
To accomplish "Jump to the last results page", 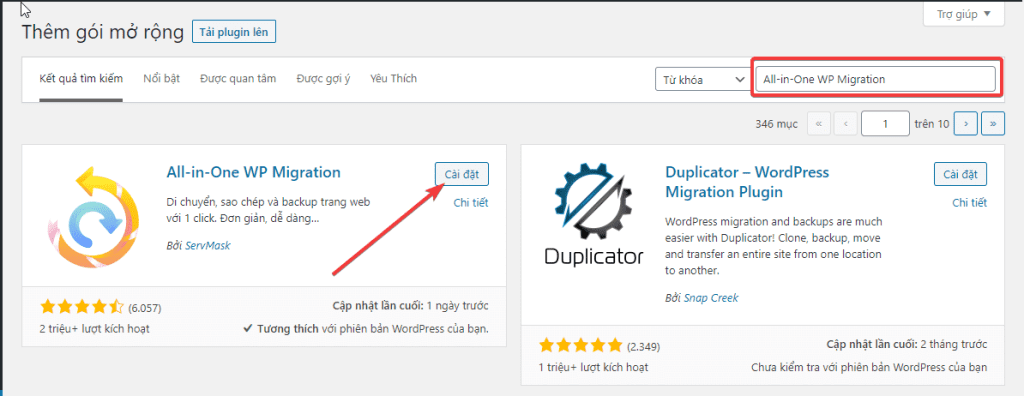I will coord(993,124).
